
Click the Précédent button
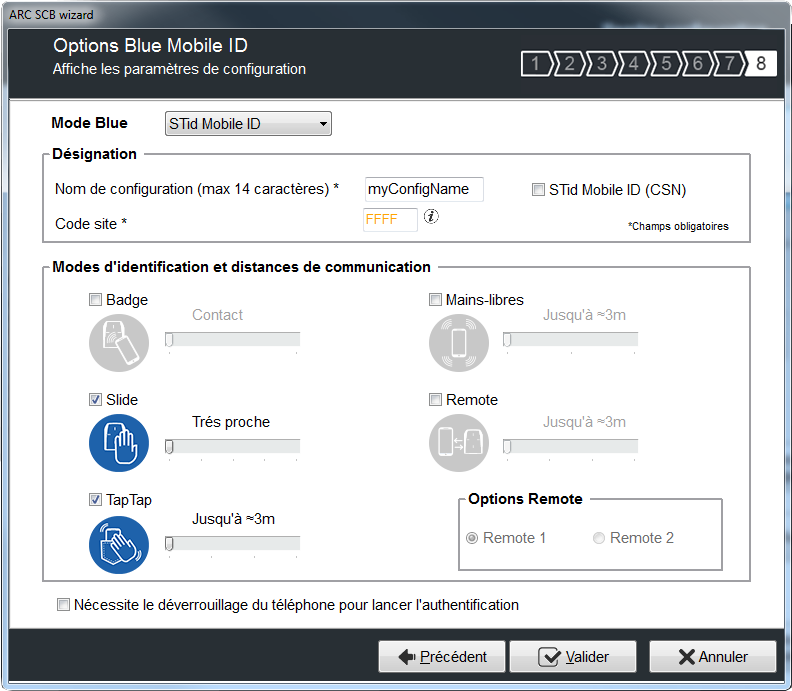point(441,657)
